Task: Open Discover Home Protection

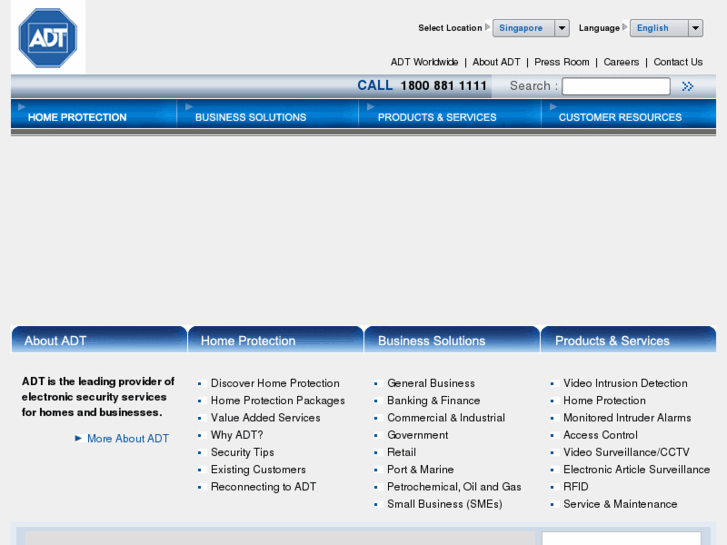Action: click(275, 384)
